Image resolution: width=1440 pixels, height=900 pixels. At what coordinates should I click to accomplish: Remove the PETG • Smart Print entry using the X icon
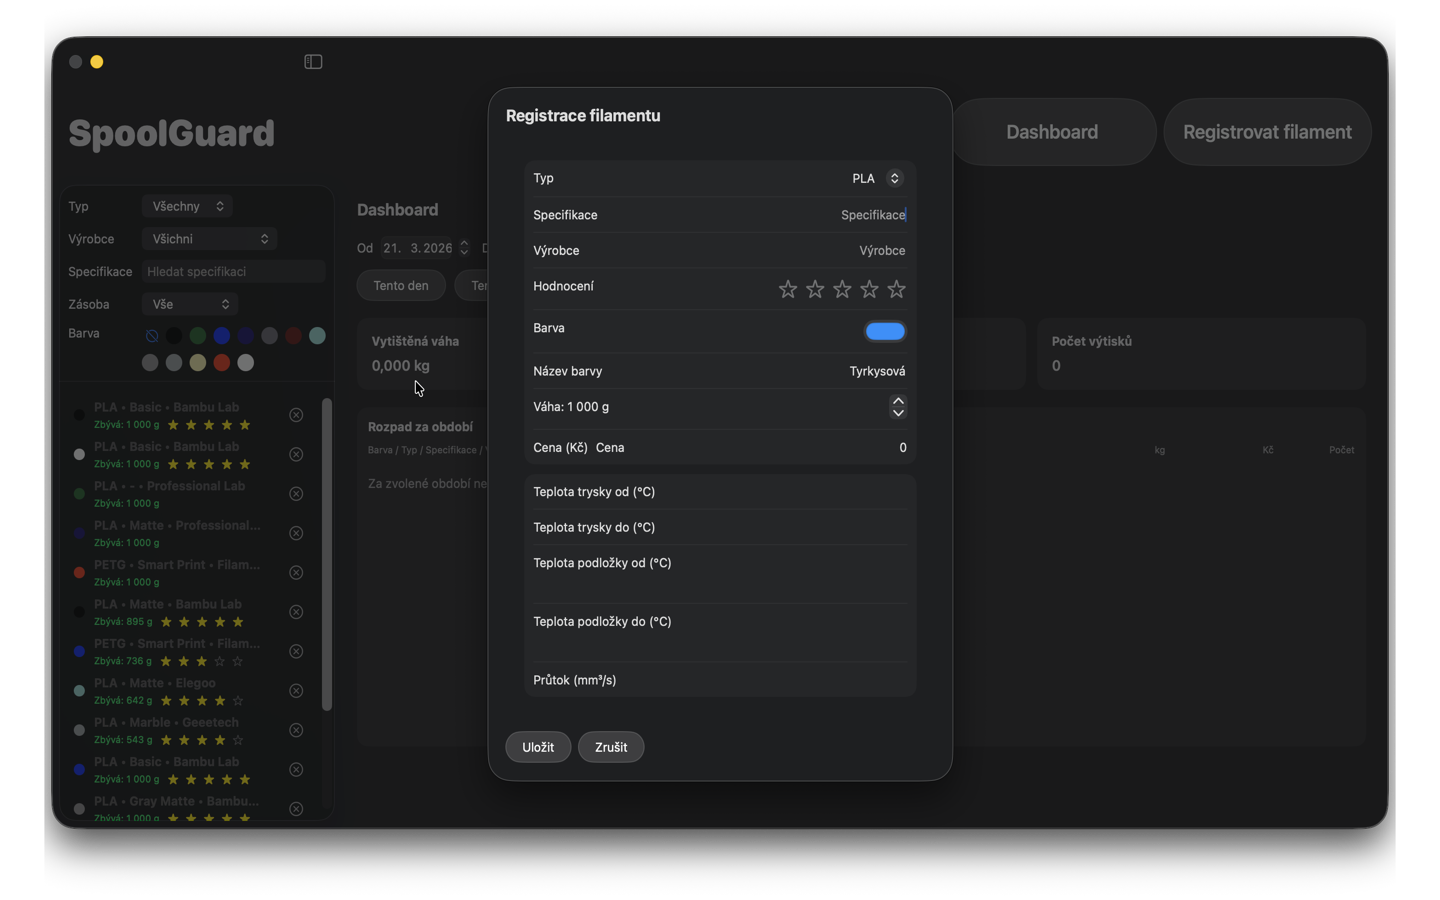click(296, 573)
